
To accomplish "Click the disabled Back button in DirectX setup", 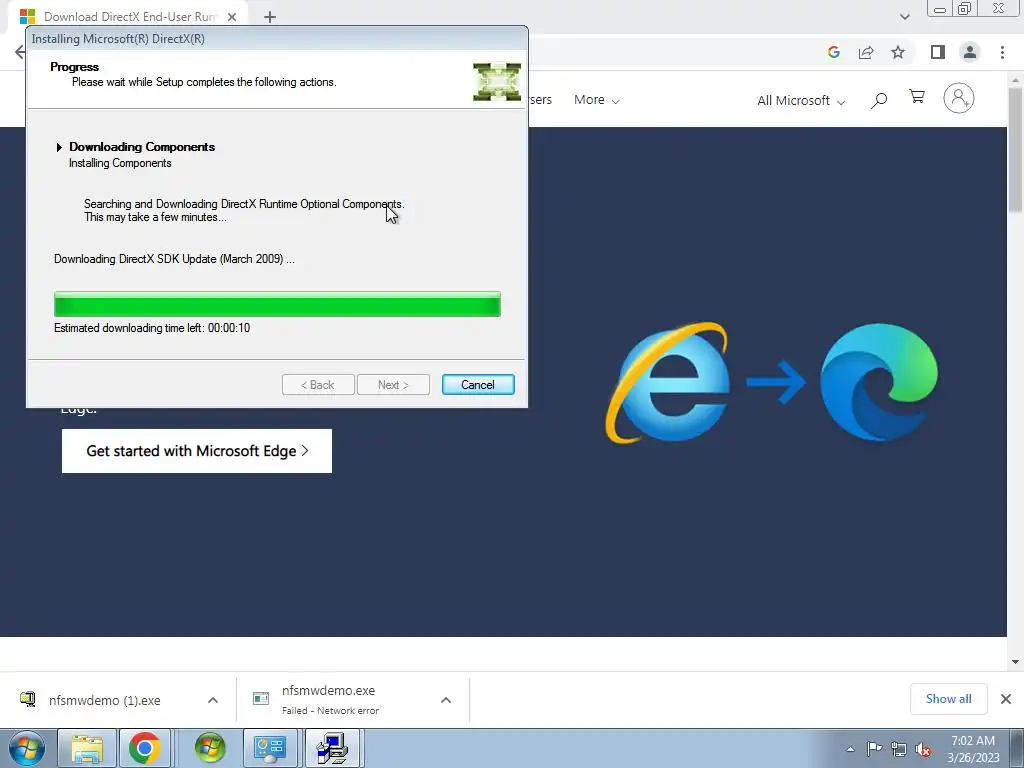I will coord(318,385).
